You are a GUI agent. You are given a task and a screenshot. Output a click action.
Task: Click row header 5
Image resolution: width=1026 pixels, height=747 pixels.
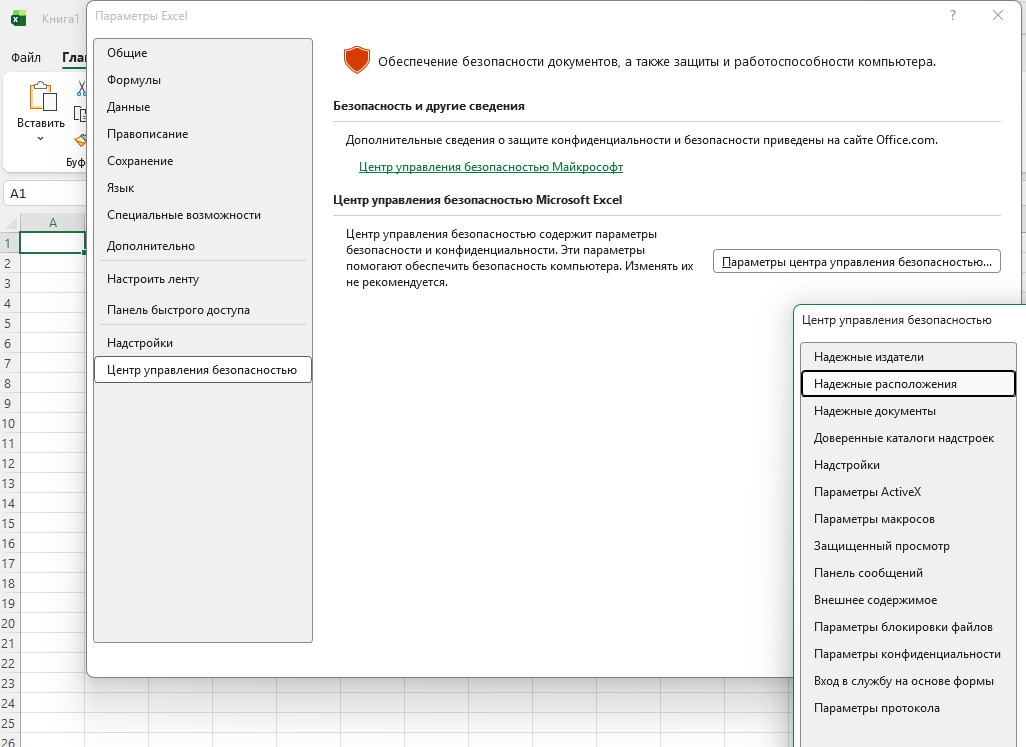pos(9,323)
